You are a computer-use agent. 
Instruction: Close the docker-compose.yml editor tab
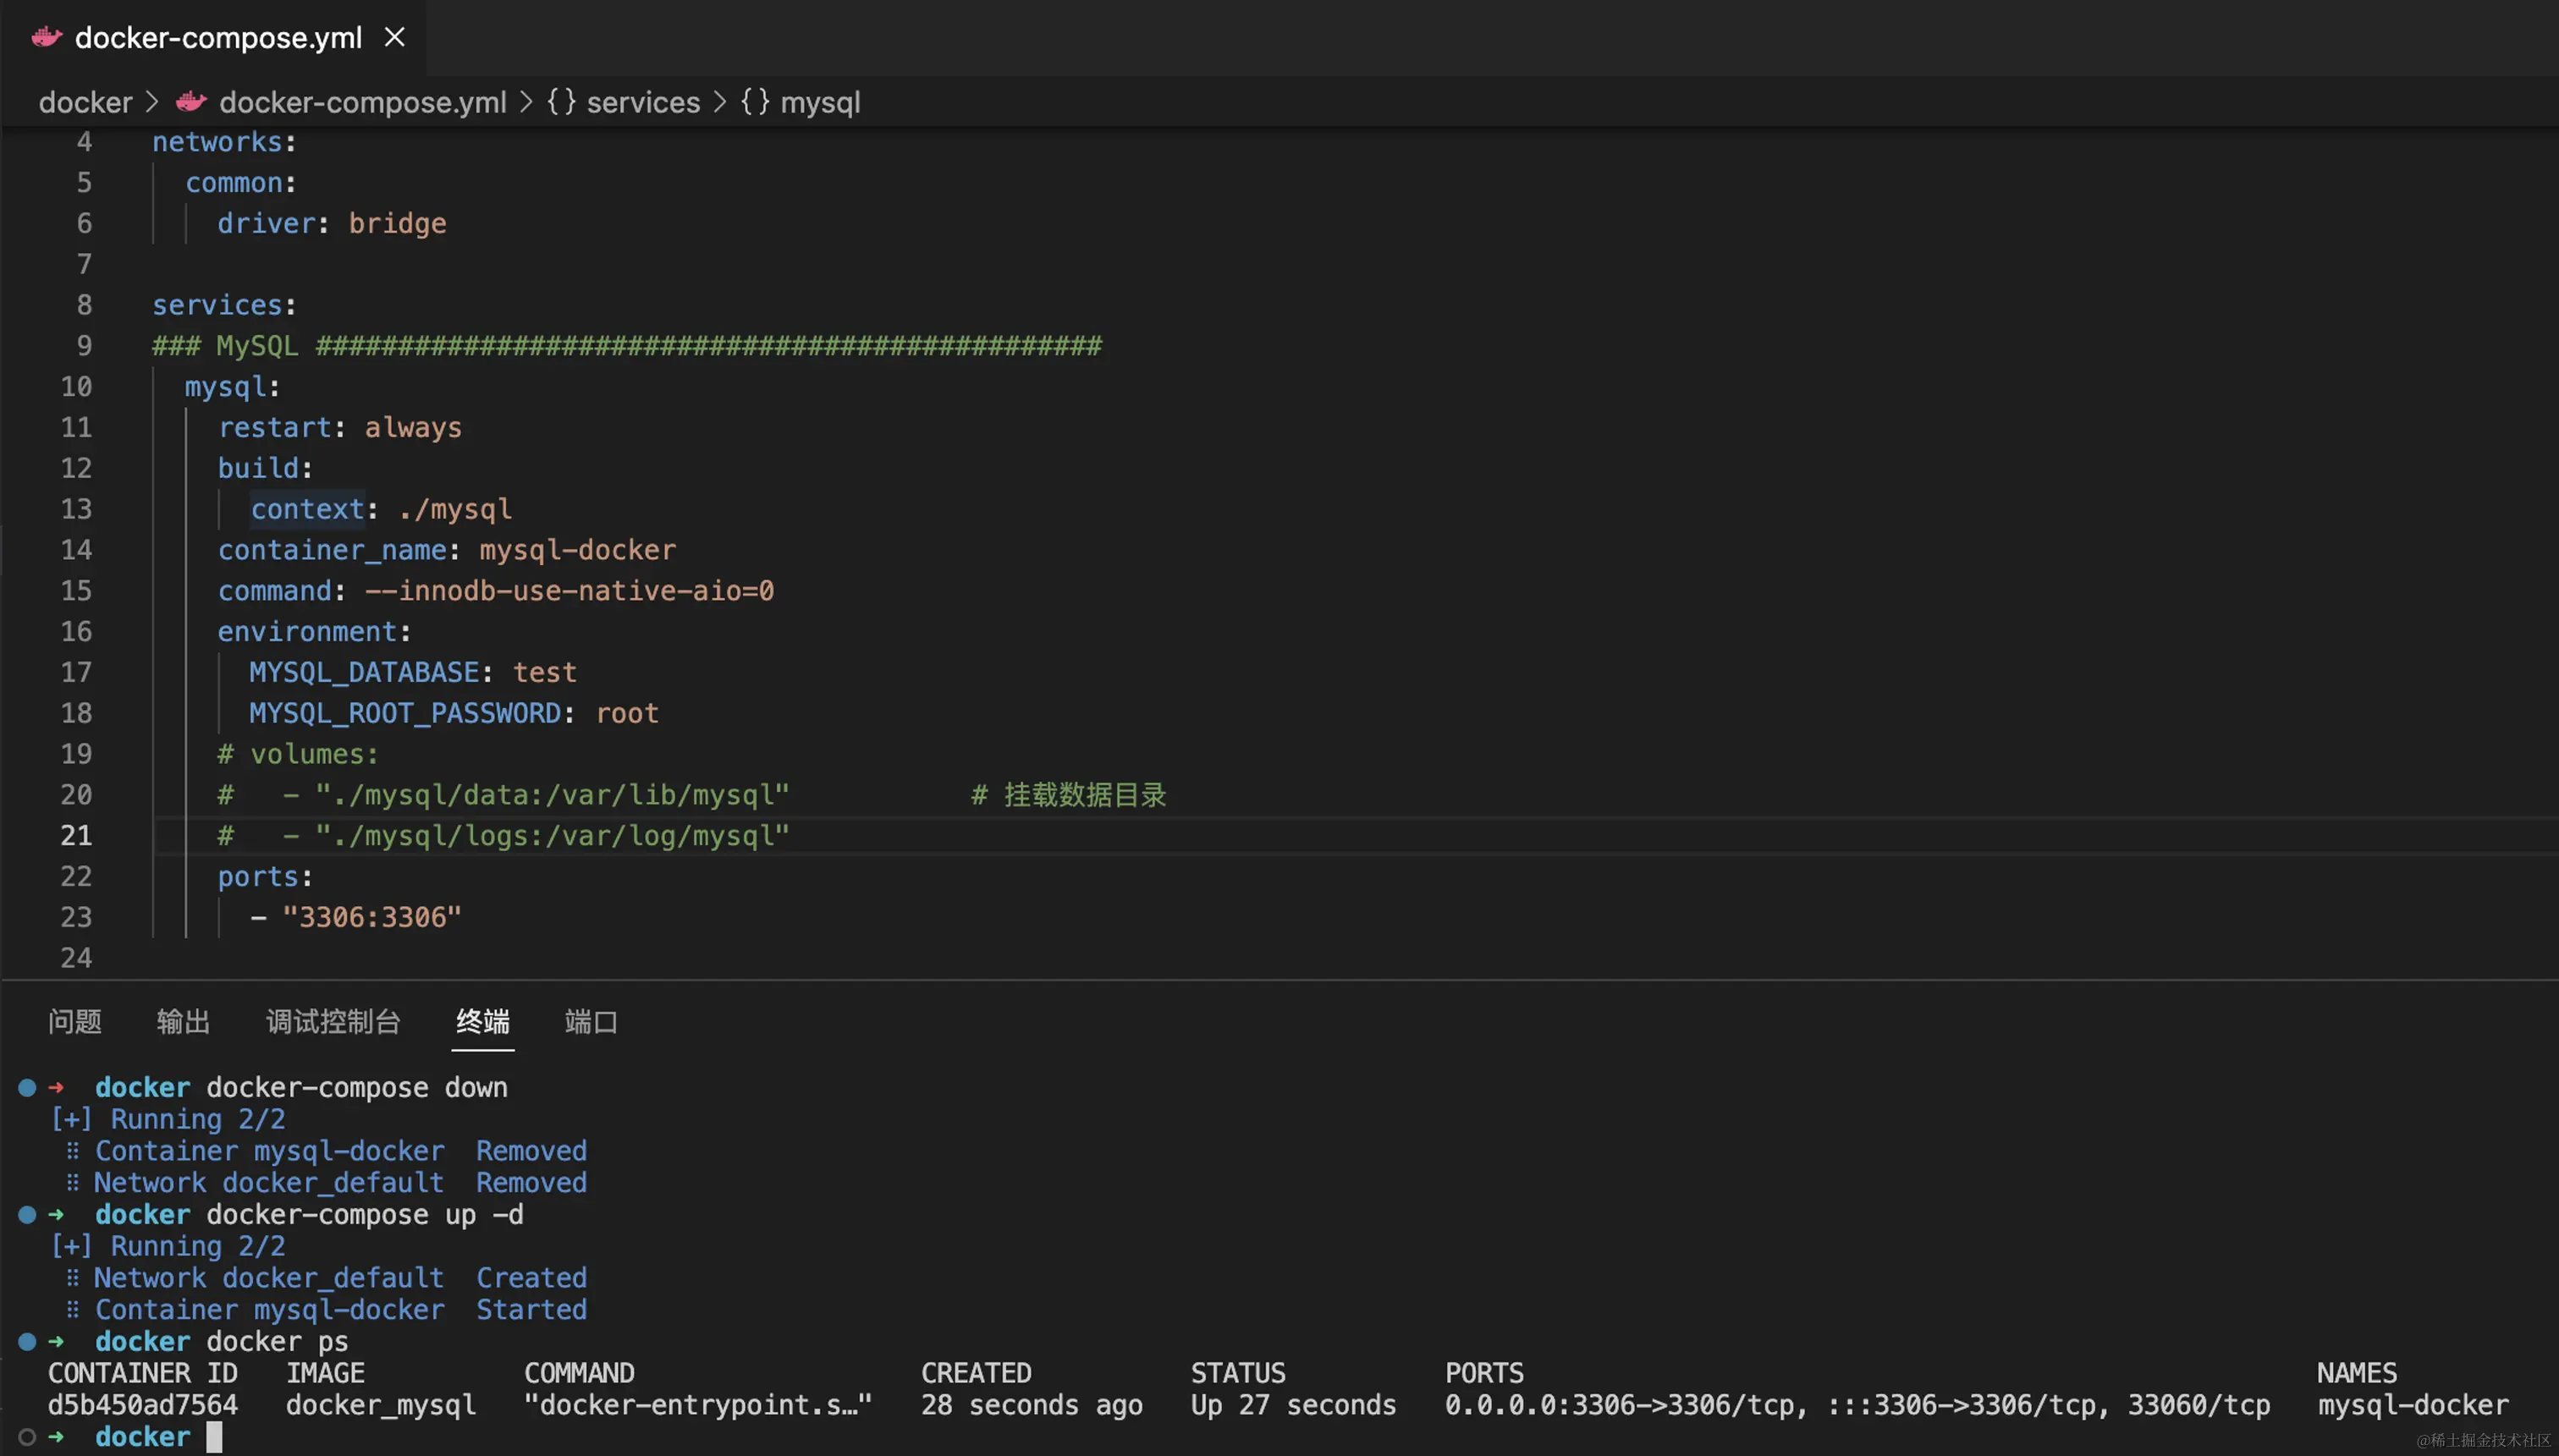pyautogui.click(x=395, y=37)
